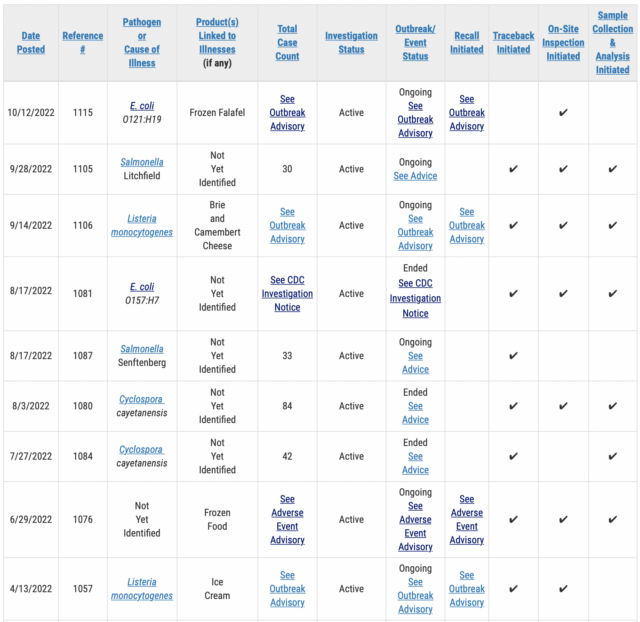Select the Total Case Count header link

(287, 42)
